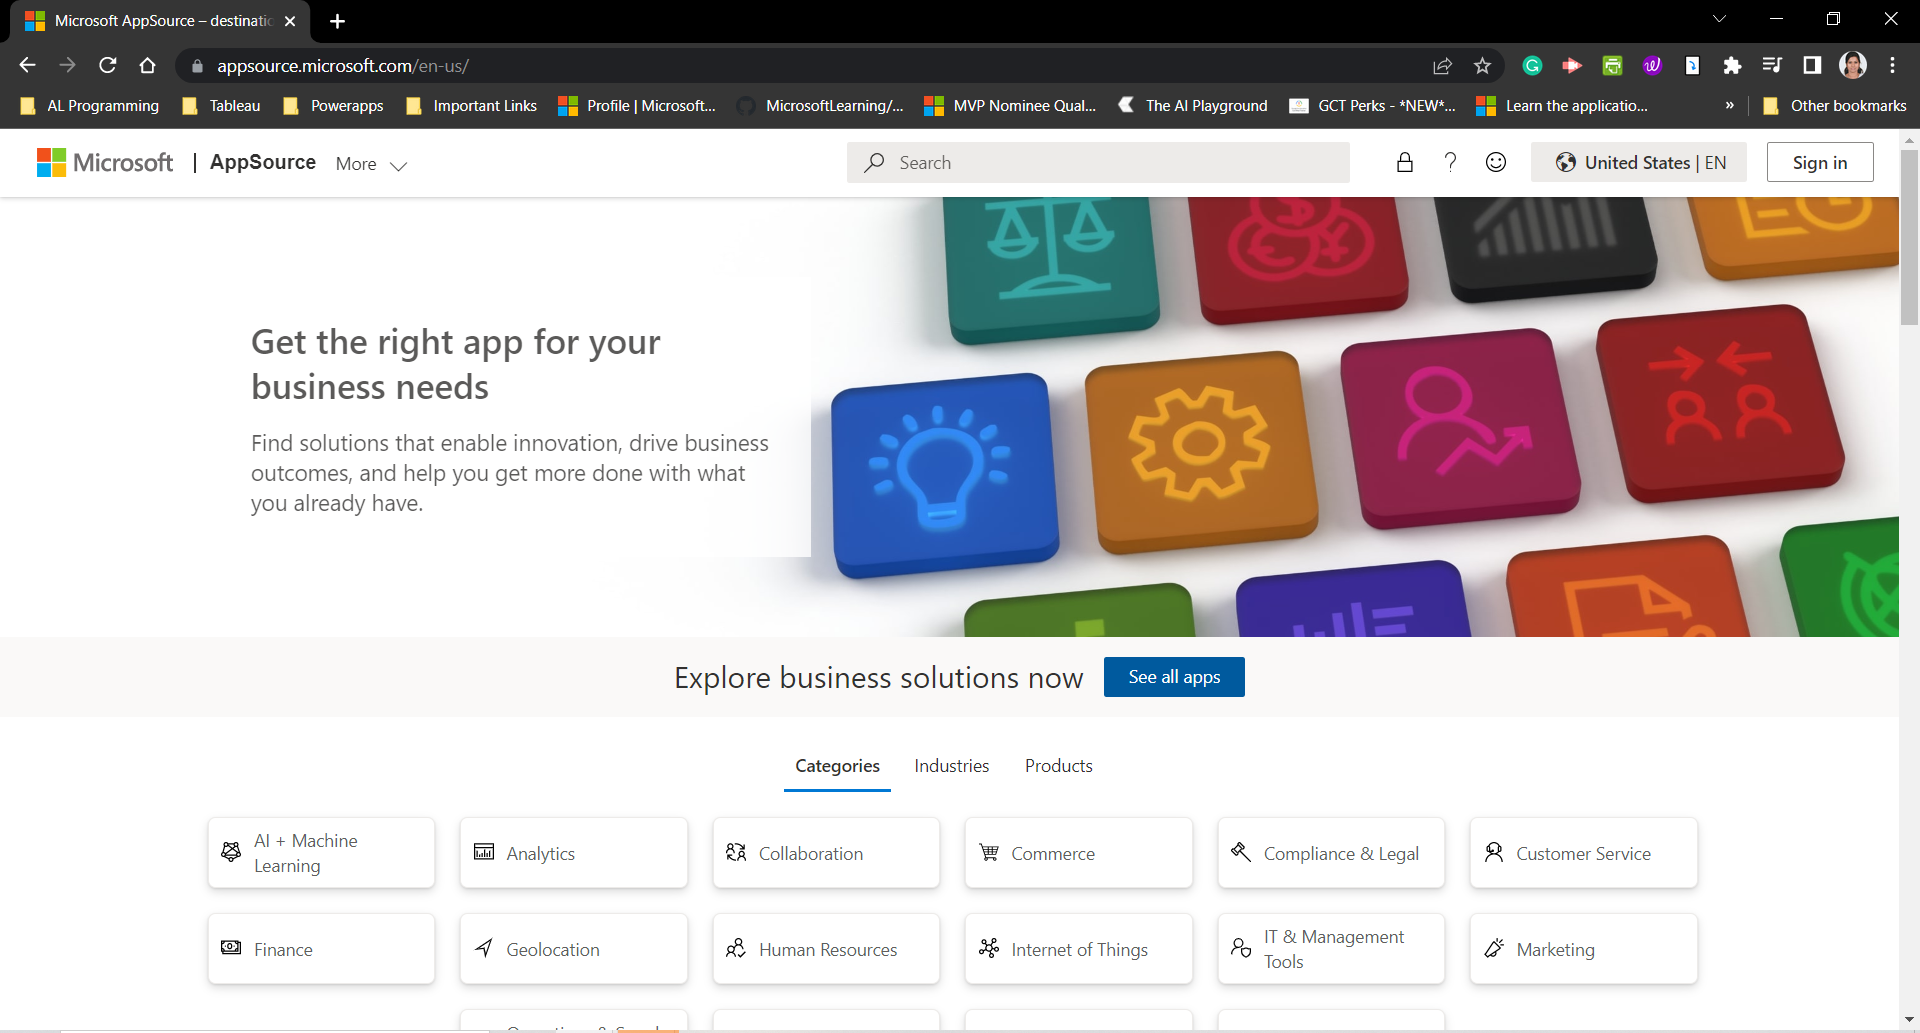Click the blue lightbulb app tile
This screenshot has width=1920, height=1033.
[x=945, y=474]
